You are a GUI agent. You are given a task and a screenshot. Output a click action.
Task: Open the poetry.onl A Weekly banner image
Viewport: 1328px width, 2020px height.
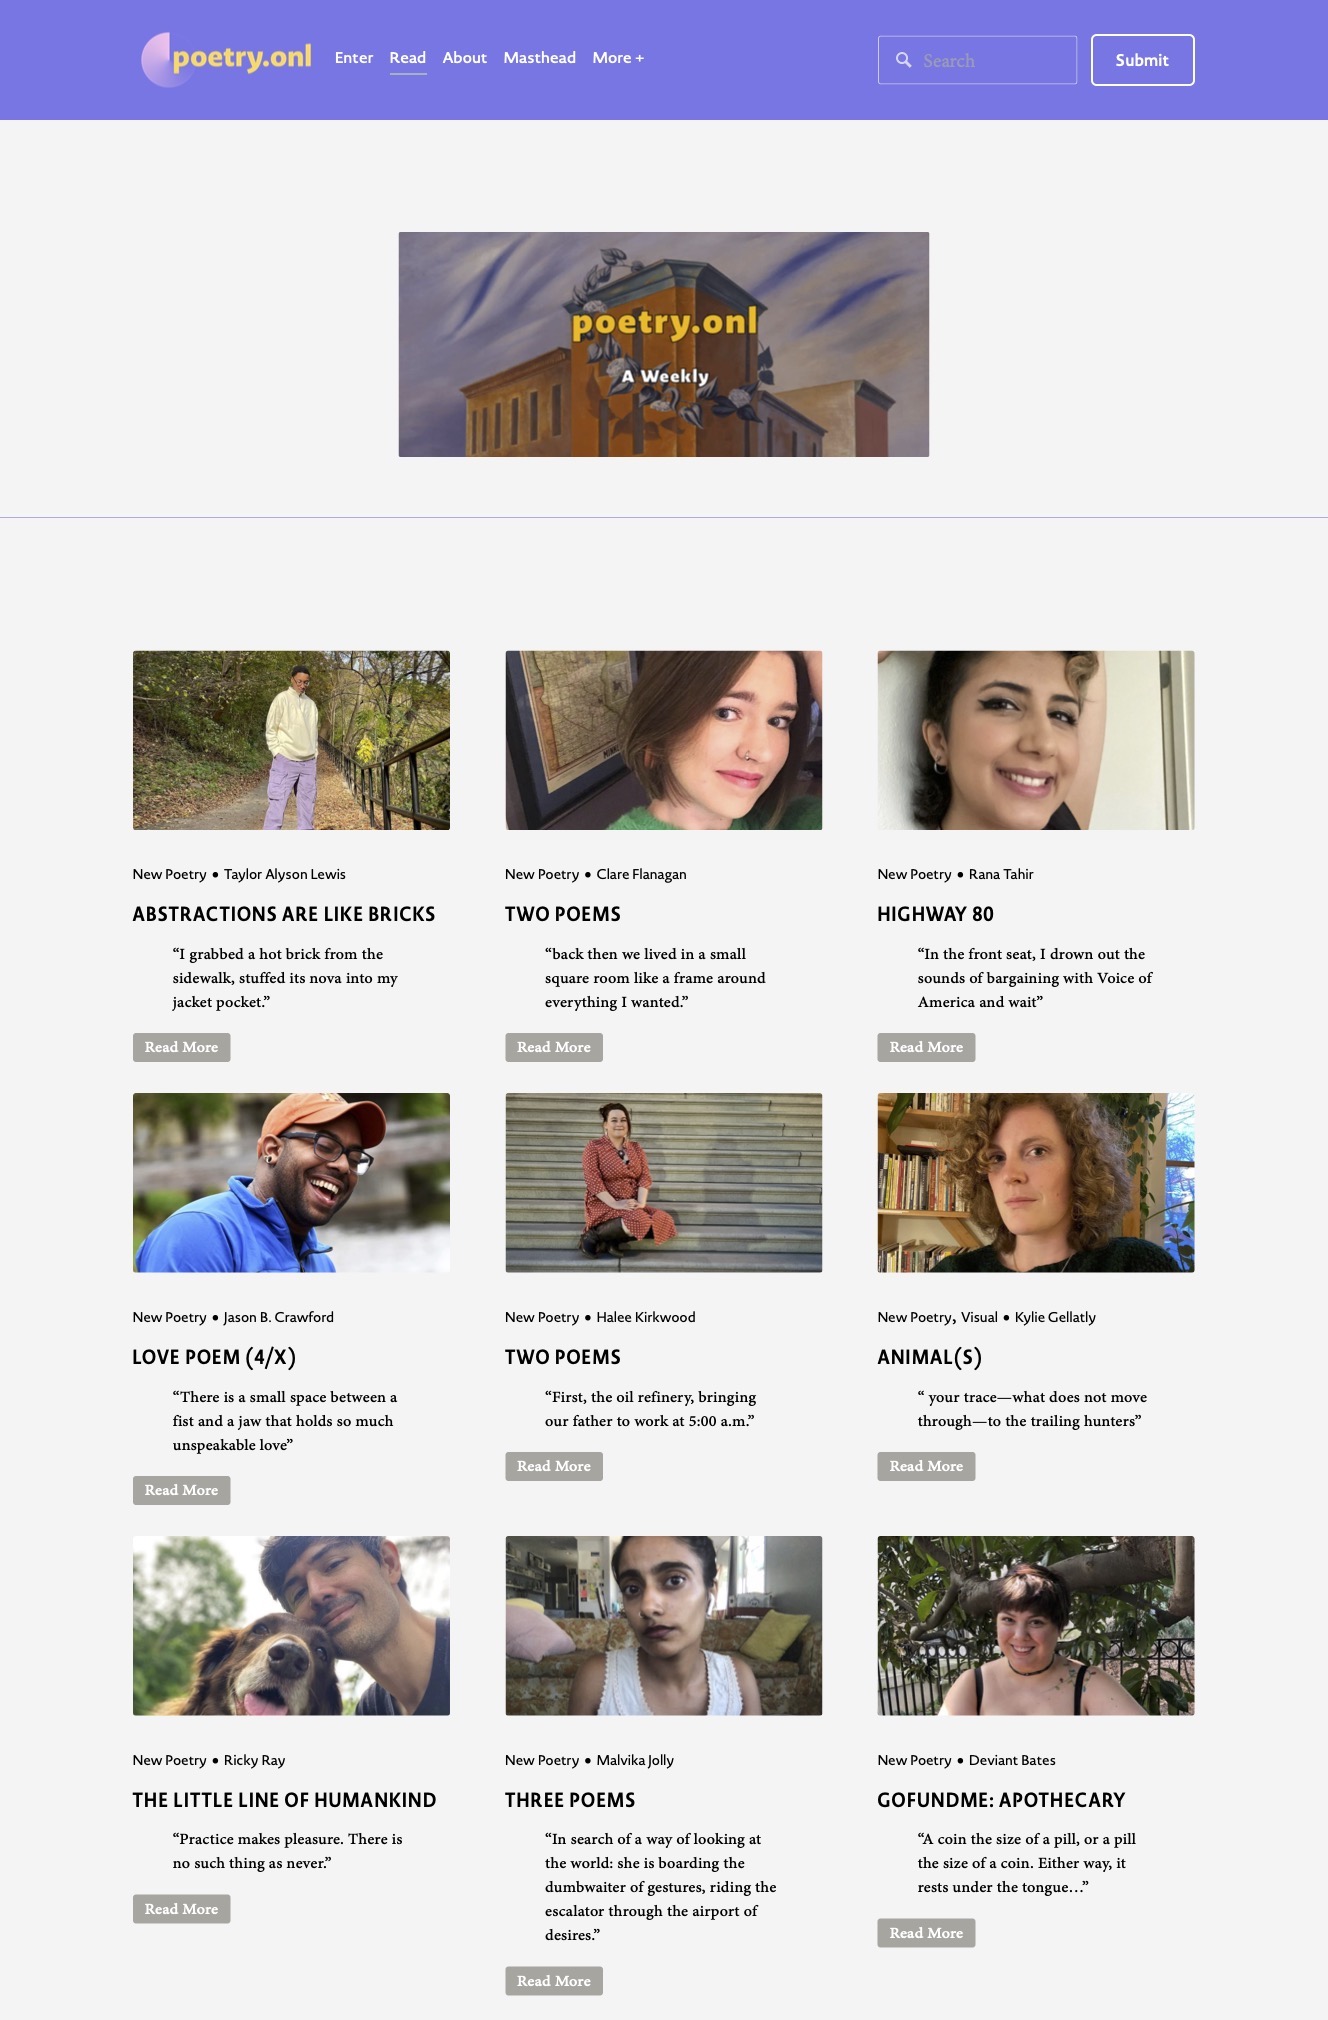tap(664, 344)
